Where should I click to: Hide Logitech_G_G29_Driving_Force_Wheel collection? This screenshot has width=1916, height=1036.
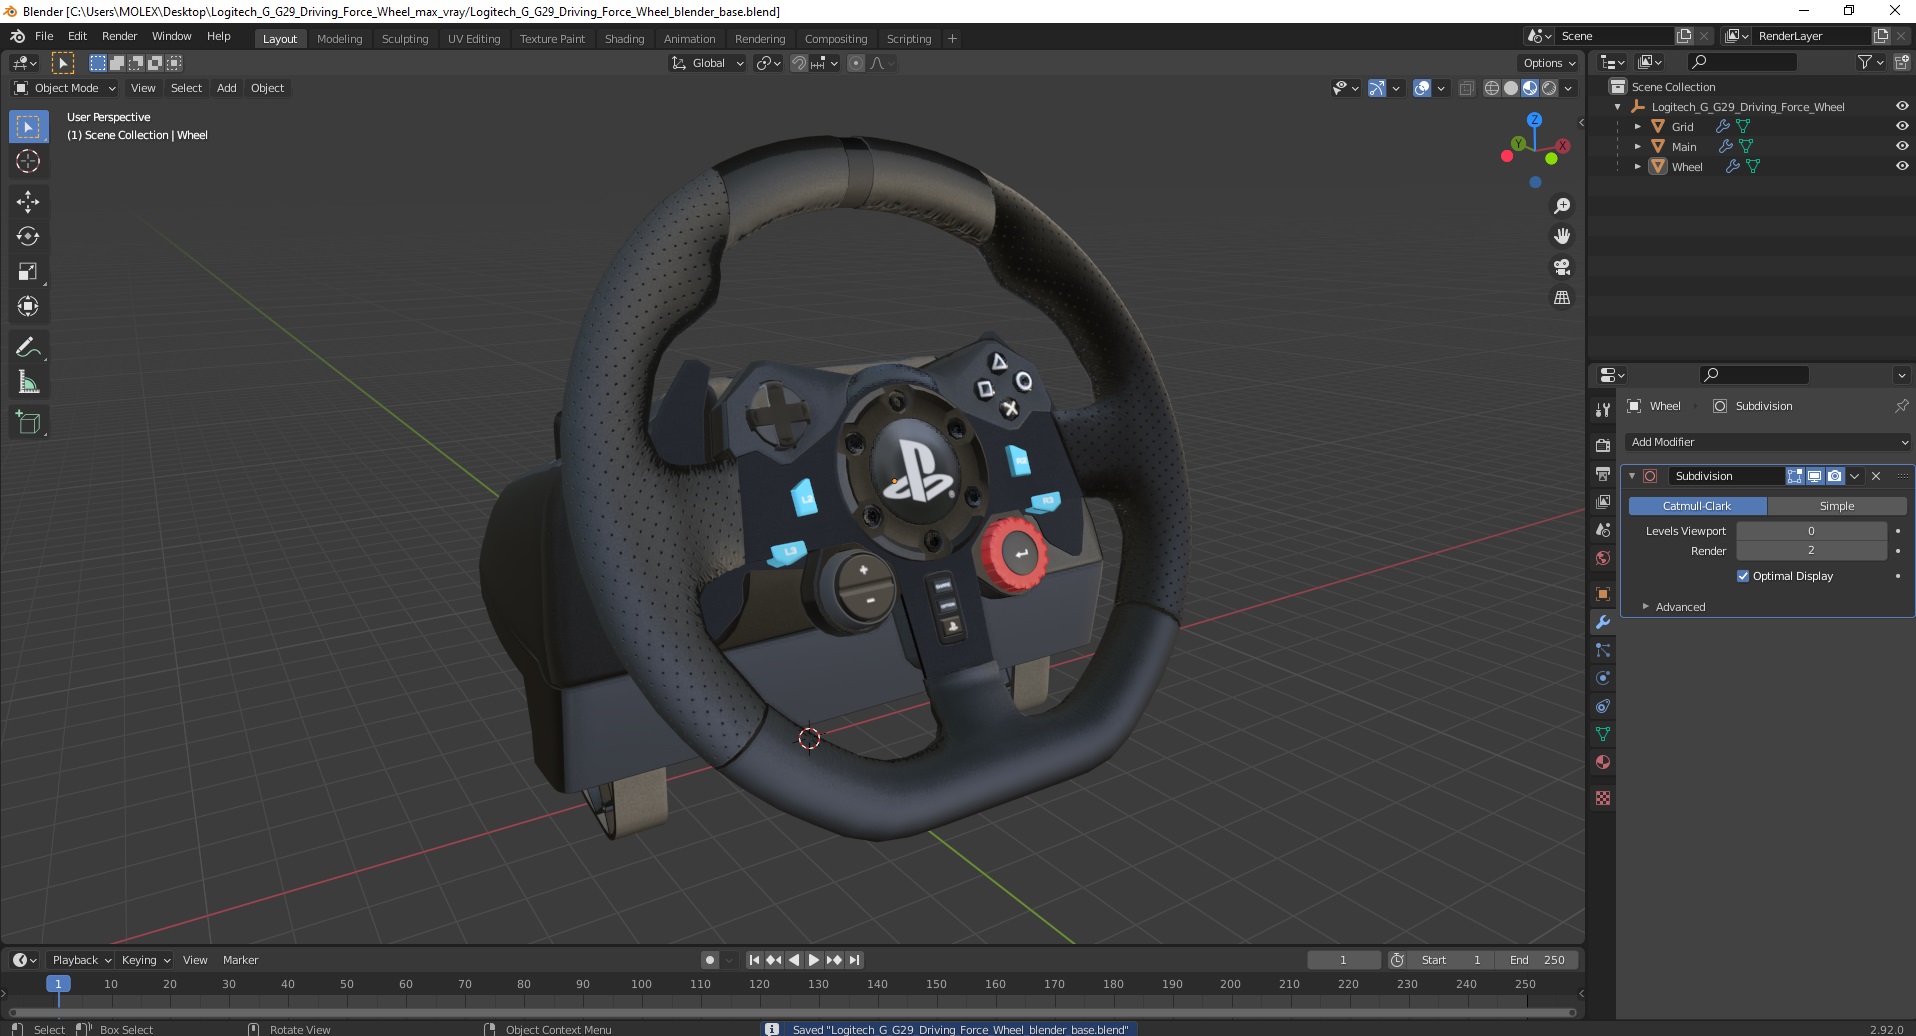click(1901, 106)
